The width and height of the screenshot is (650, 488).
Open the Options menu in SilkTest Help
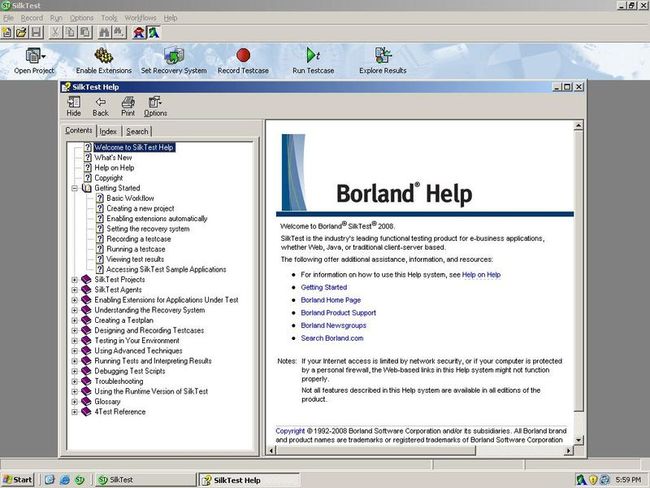(155, 107)
